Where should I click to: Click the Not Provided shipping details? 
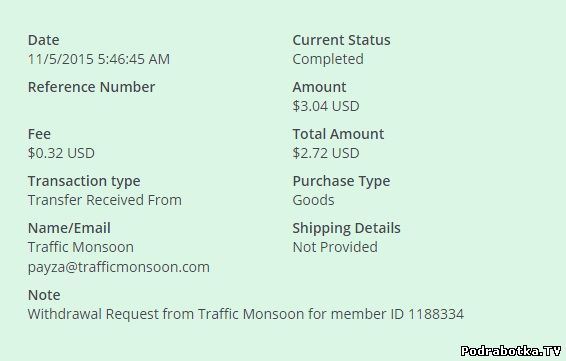click(335, 247)
